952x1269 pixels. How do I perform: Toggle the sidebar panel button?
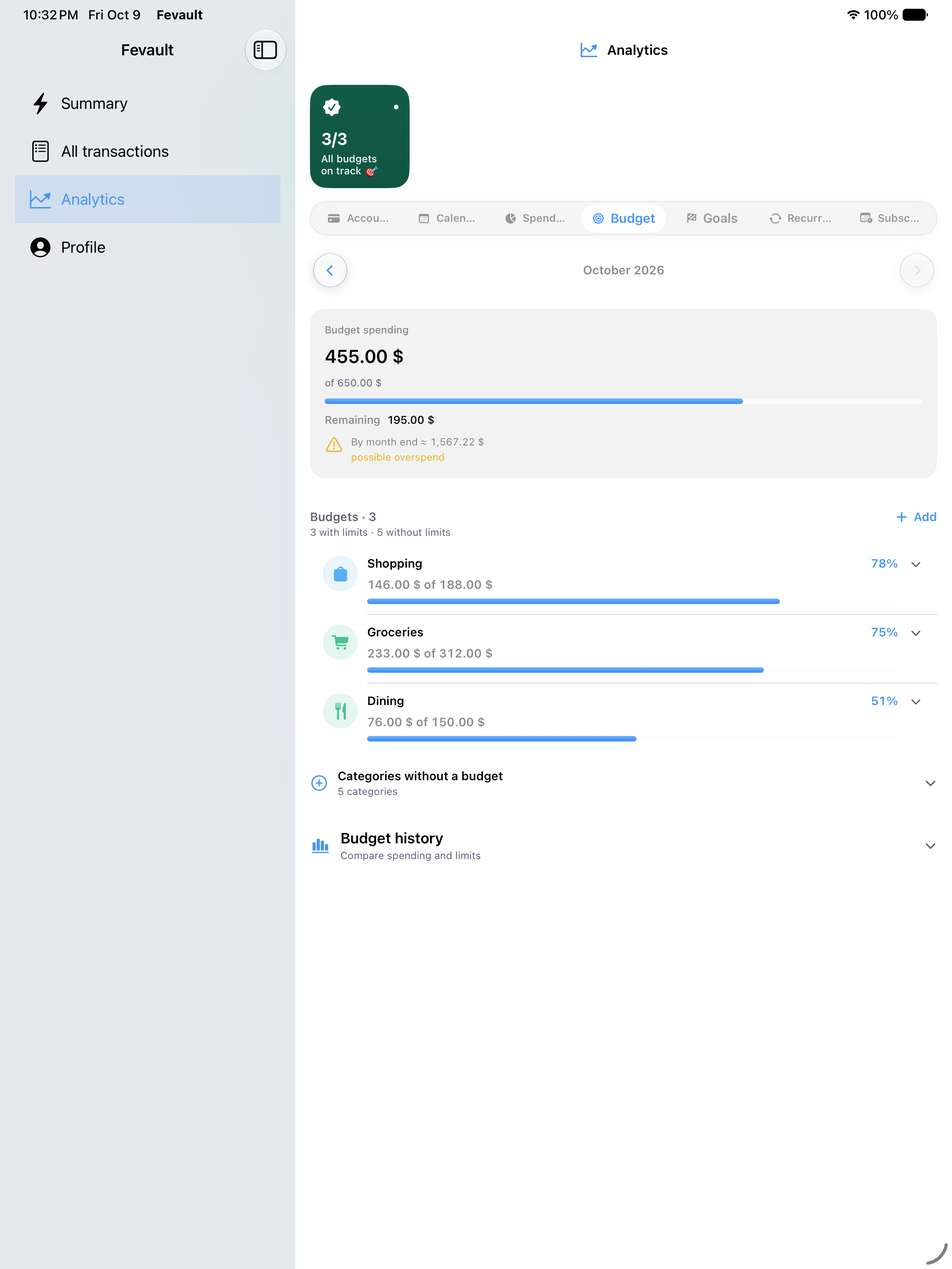pos(265,50)
